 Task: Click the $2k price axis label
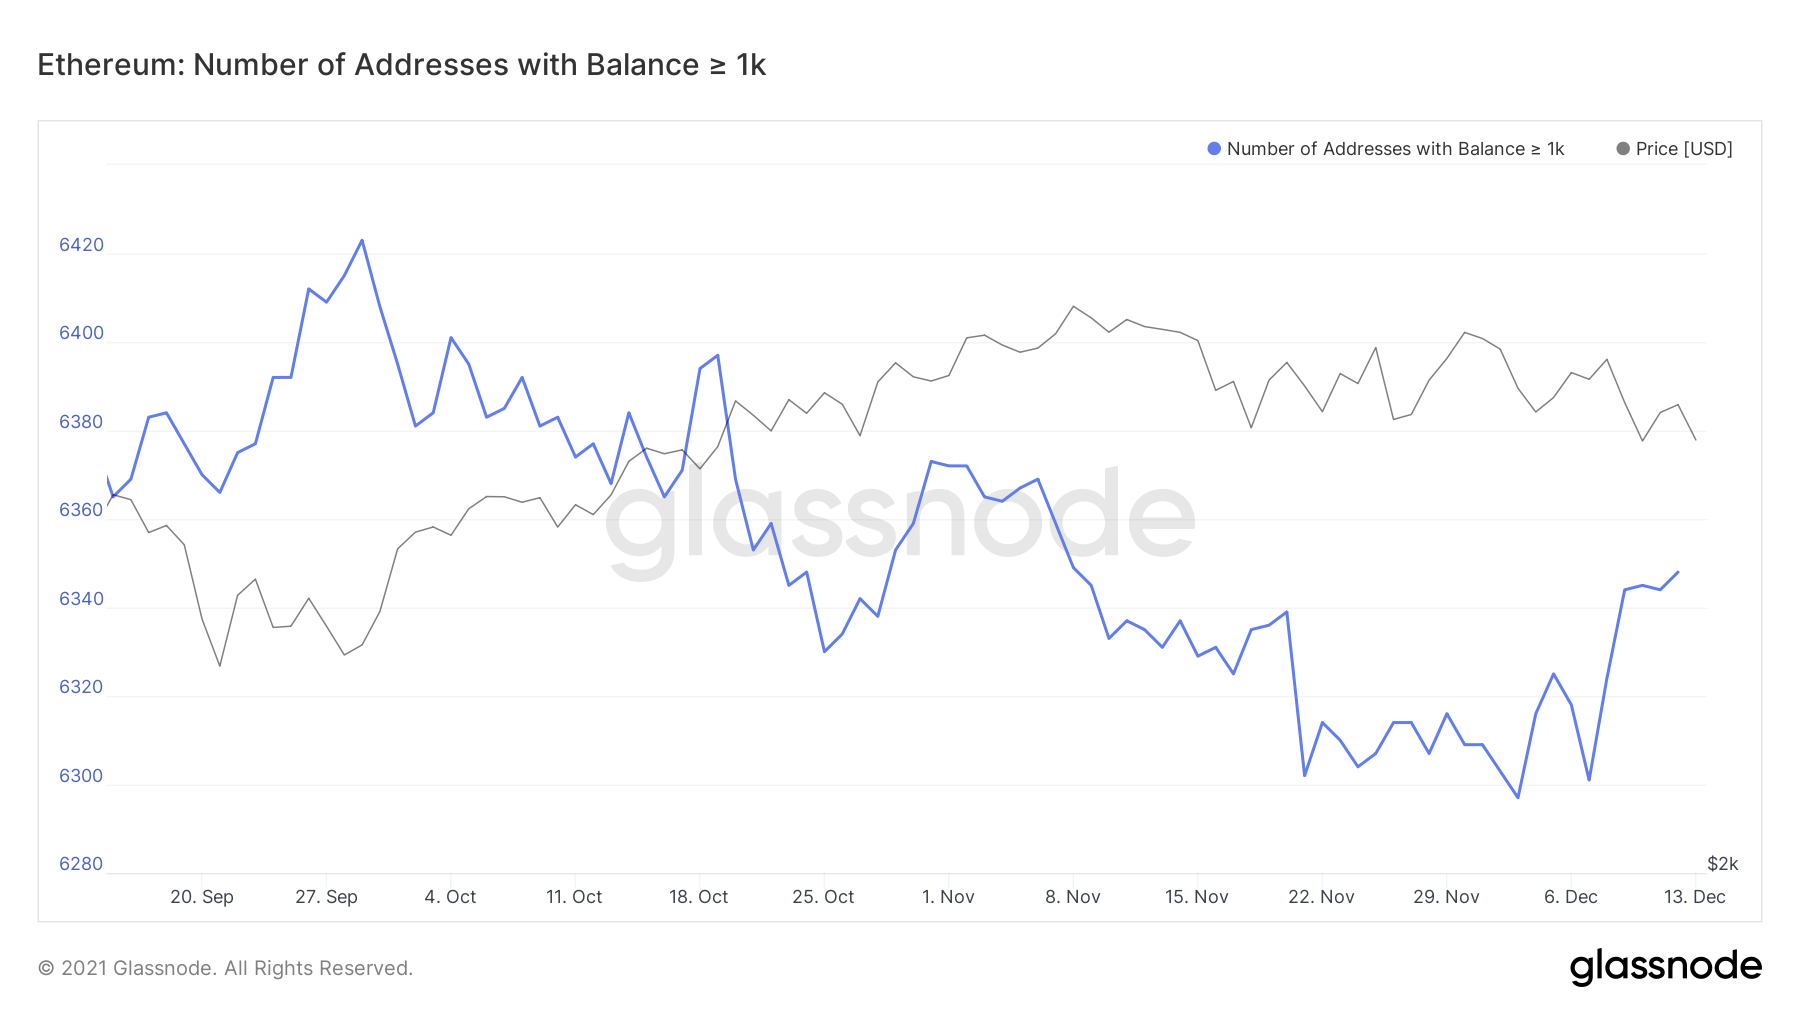(x=1722, y=864)
